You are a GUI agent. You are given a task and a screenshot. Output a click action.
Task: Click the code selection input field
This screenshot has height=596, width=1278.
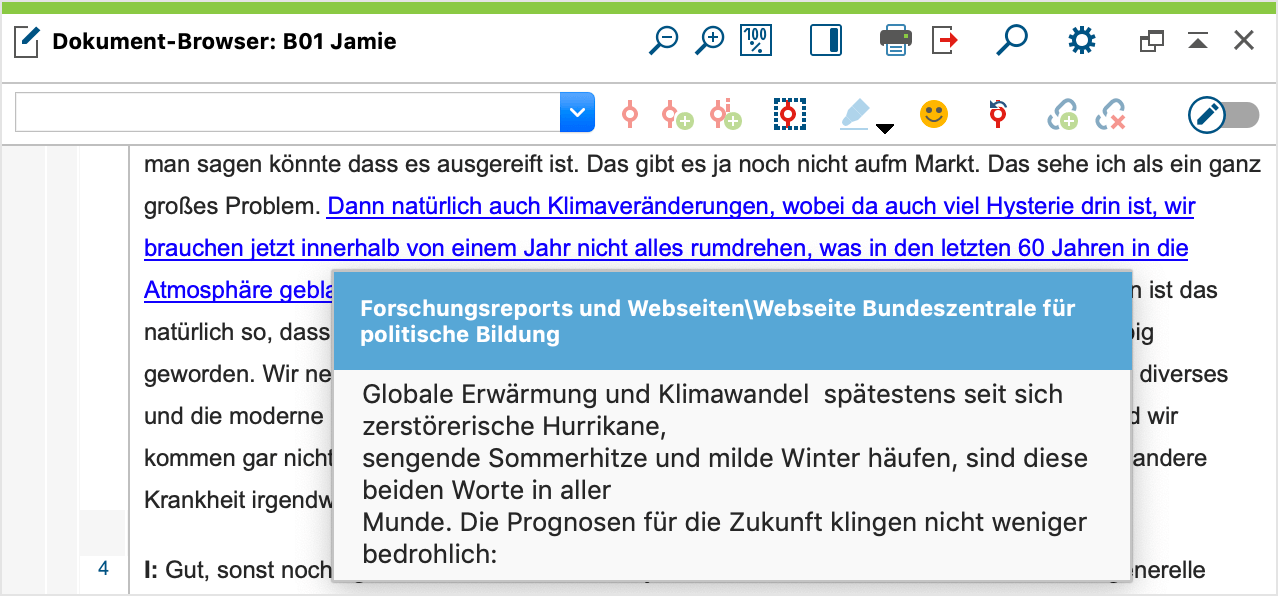(x=288, y=113)
